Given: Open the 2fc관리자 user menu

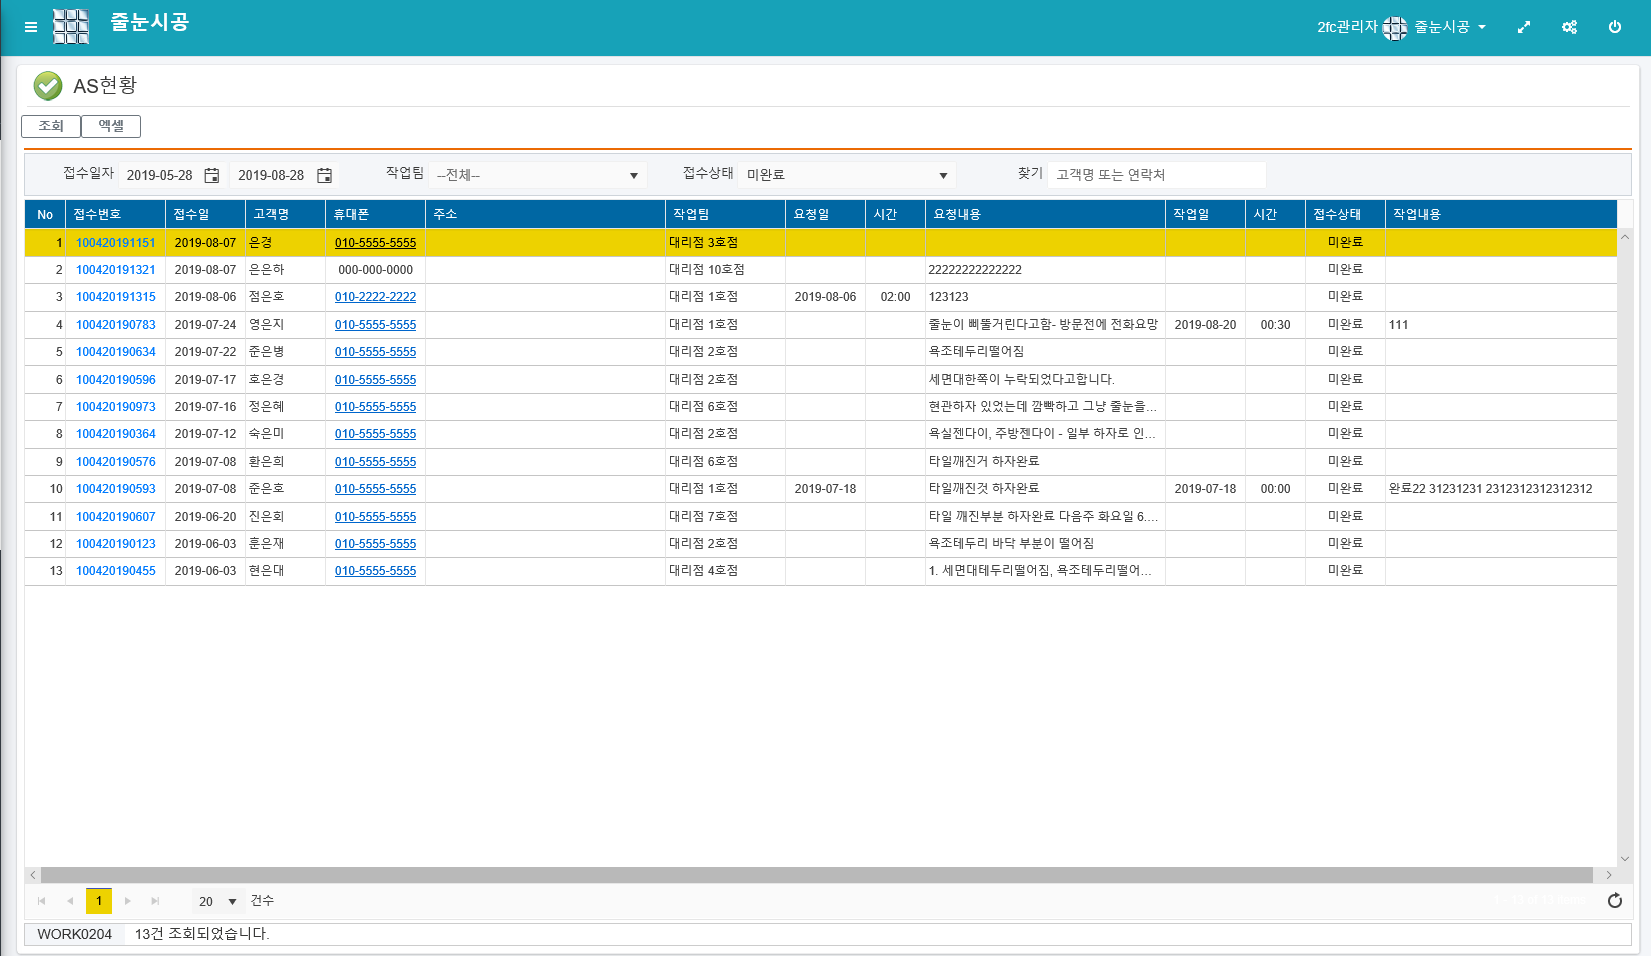Looking at the screenshot, I should point(1400,27).
